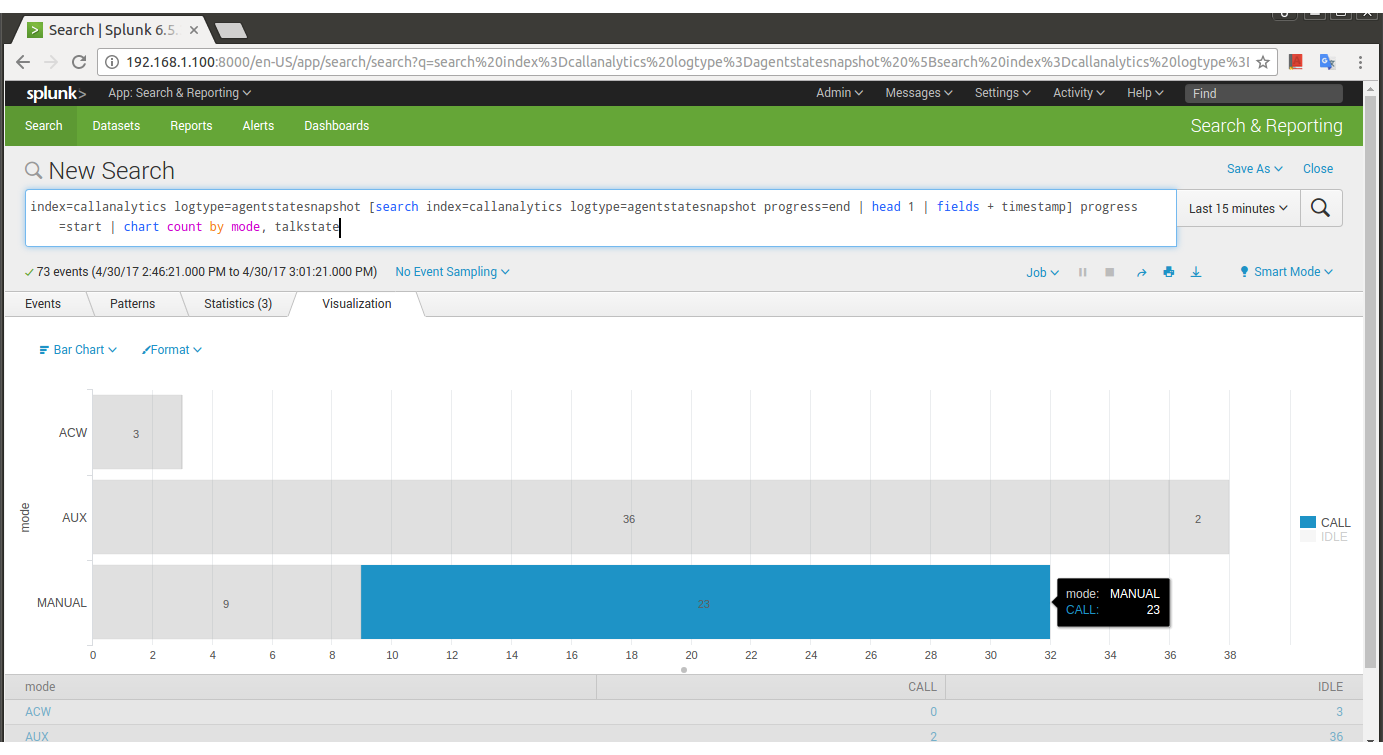This screenshot has width=1383, height=755.
Task: Bookmark this page with the star icon
Action: [1263, 62]
